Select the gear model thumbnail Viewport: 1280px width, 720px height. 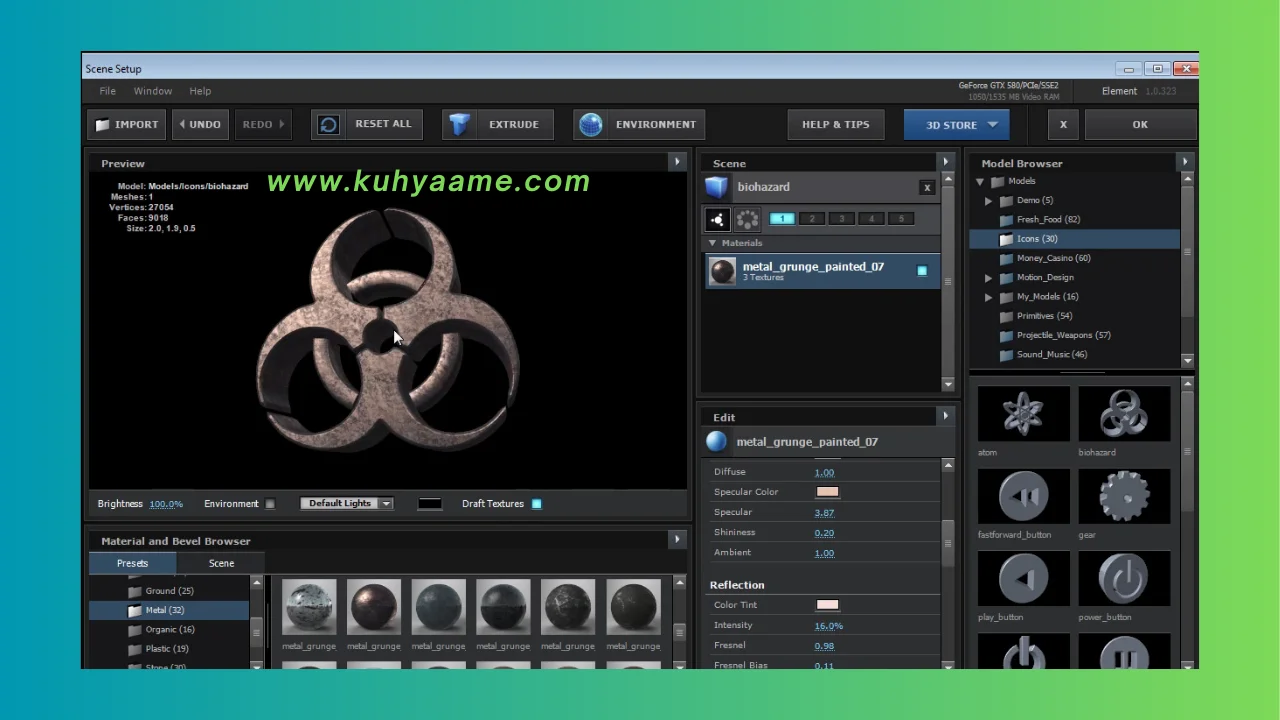click(x=1124, y=496)
